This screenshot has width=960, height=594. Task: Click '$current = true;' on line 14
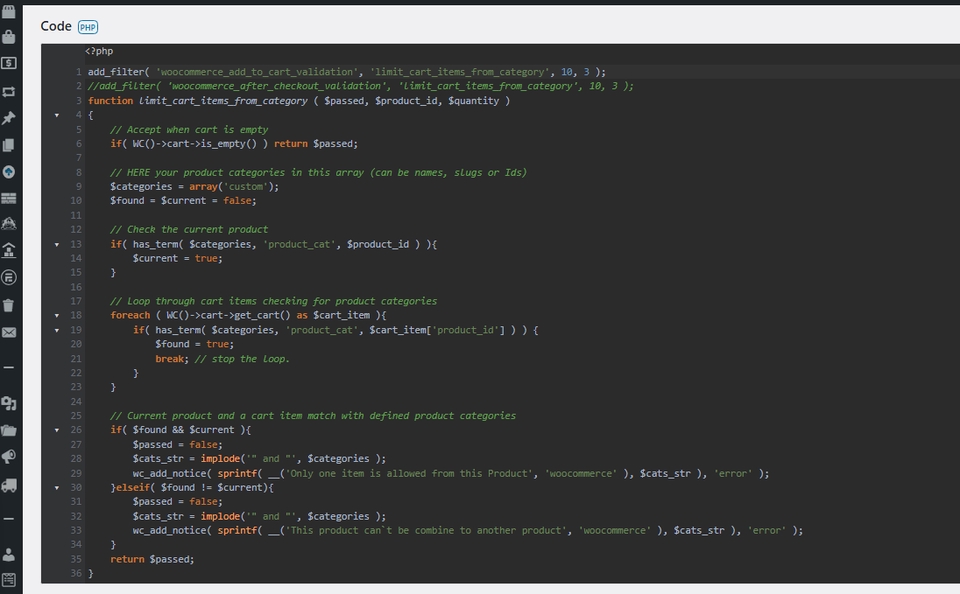[x=178, y=258]
